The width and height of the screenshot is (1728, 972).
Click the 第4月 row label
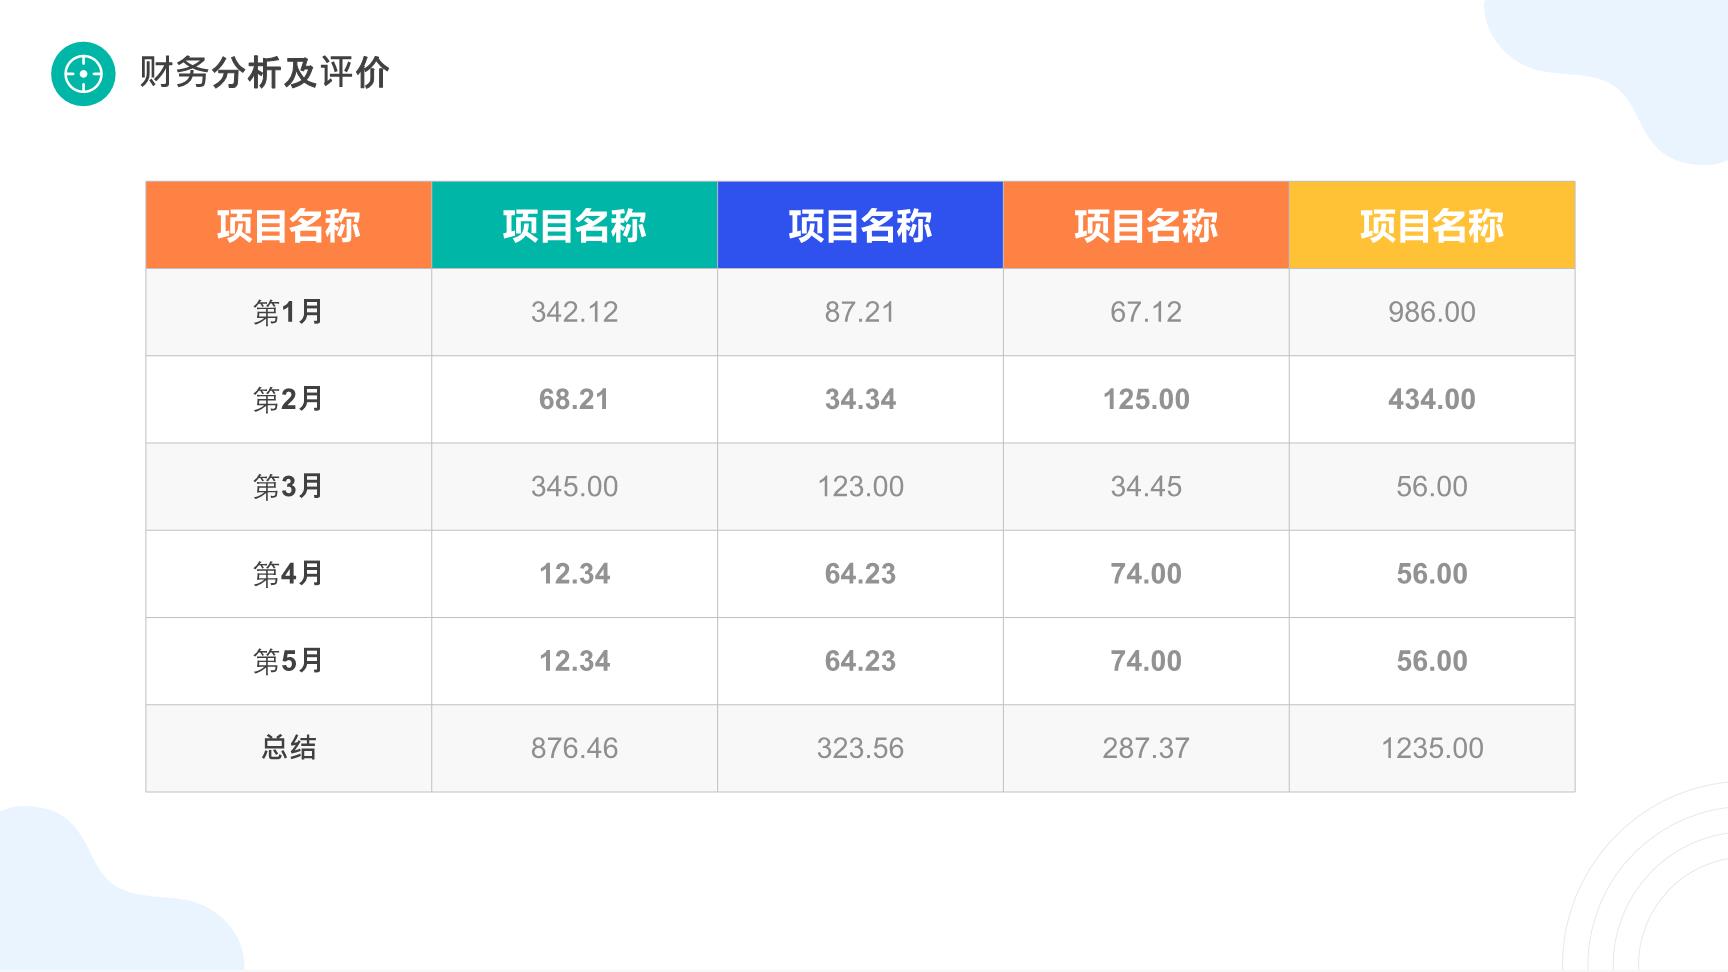(x=289, y=574)
